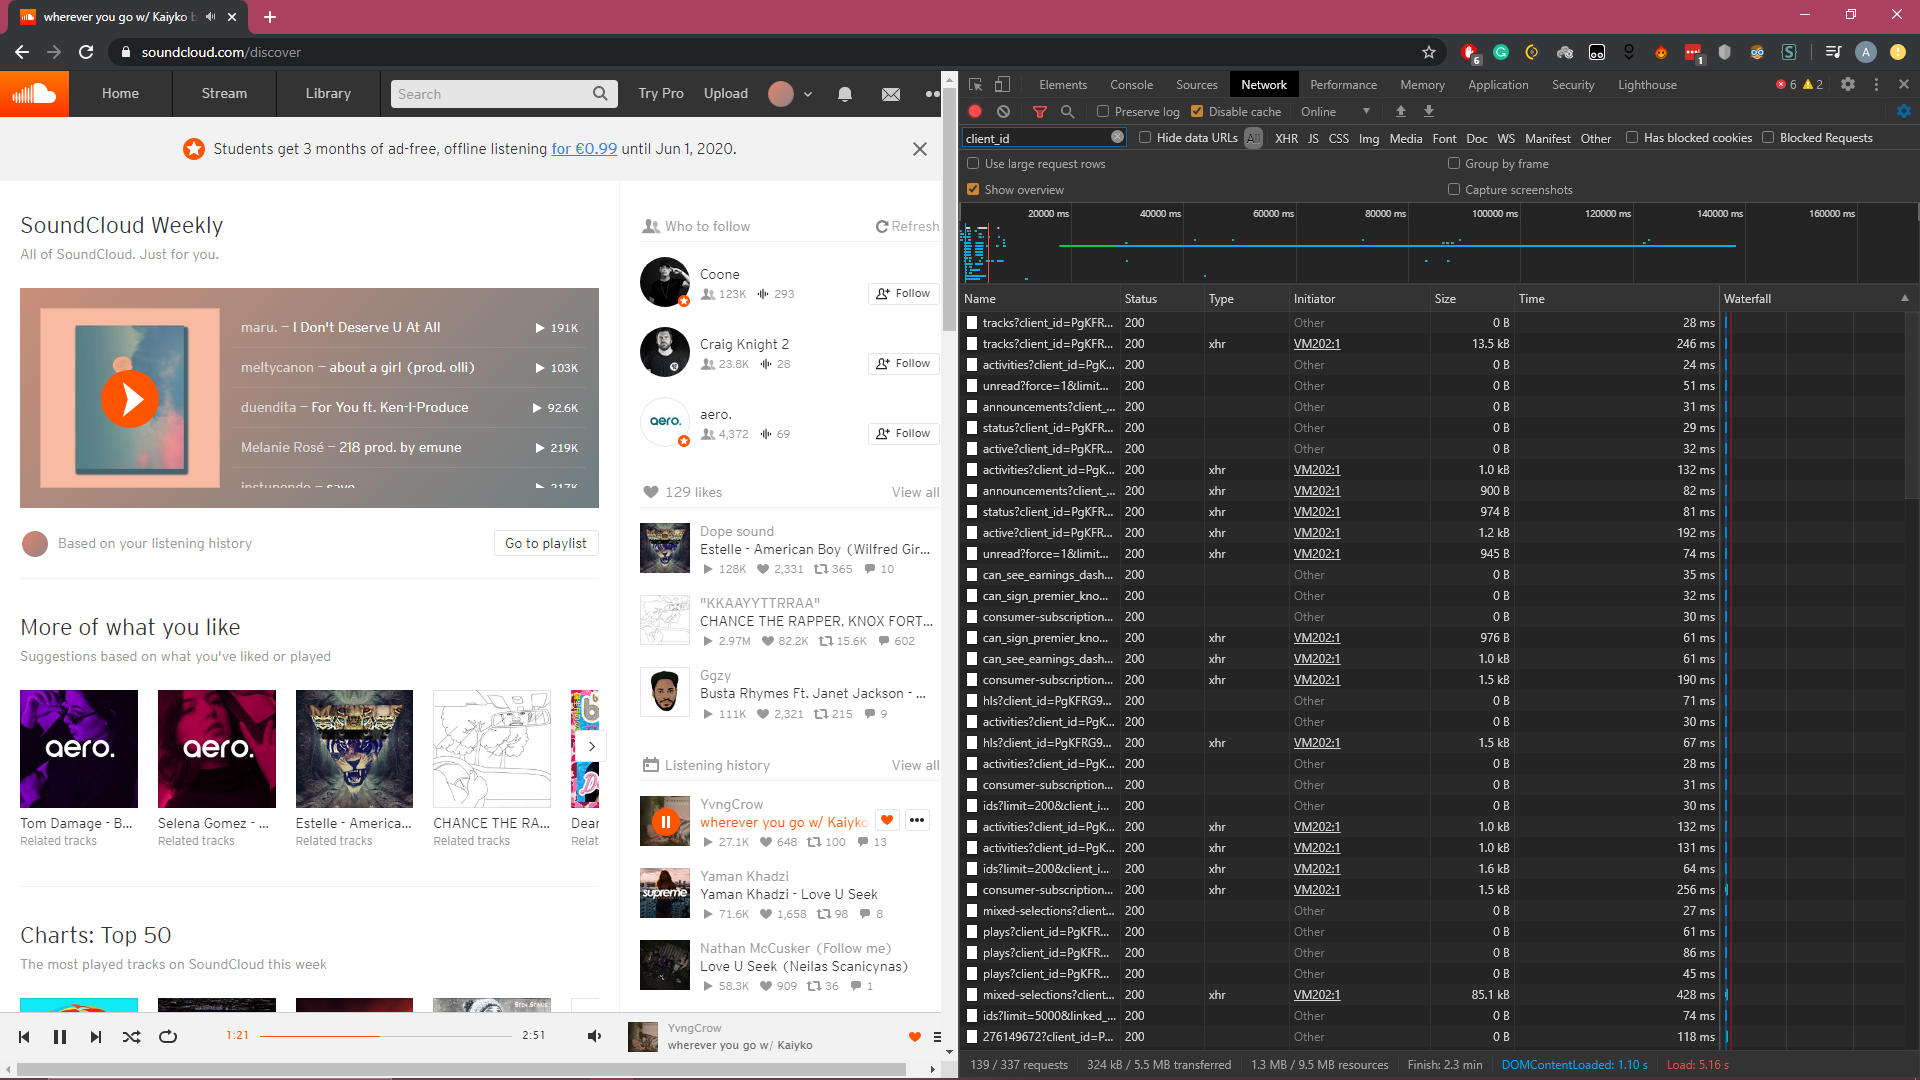Skip to next track in player

pos(96,1037)
